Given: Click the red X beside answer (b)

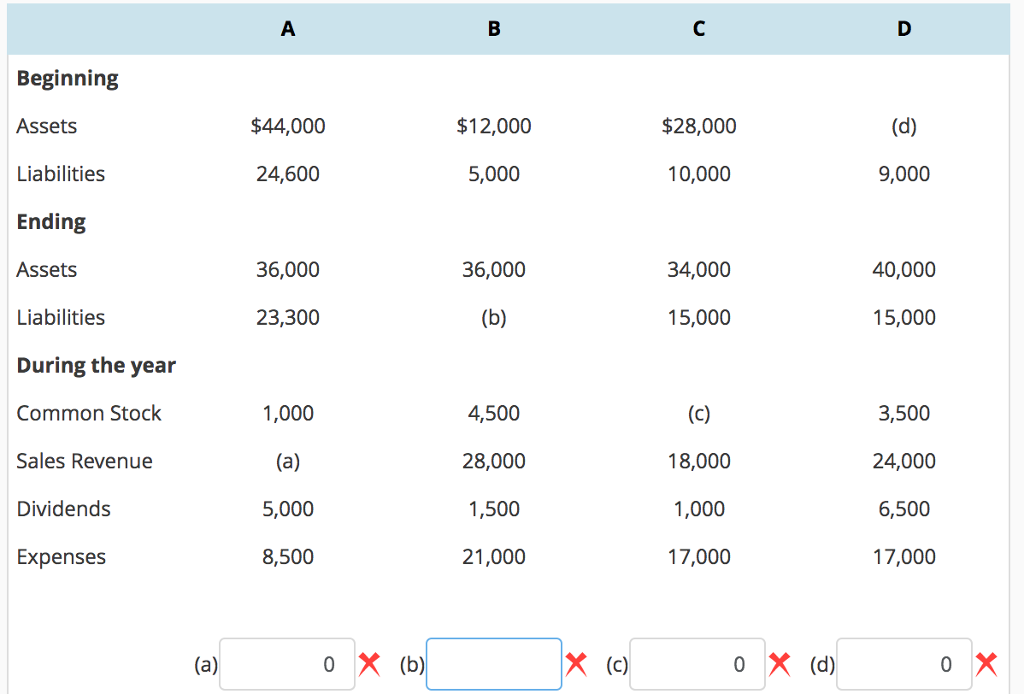Looking at the screenshot, I should coord(576,663).
